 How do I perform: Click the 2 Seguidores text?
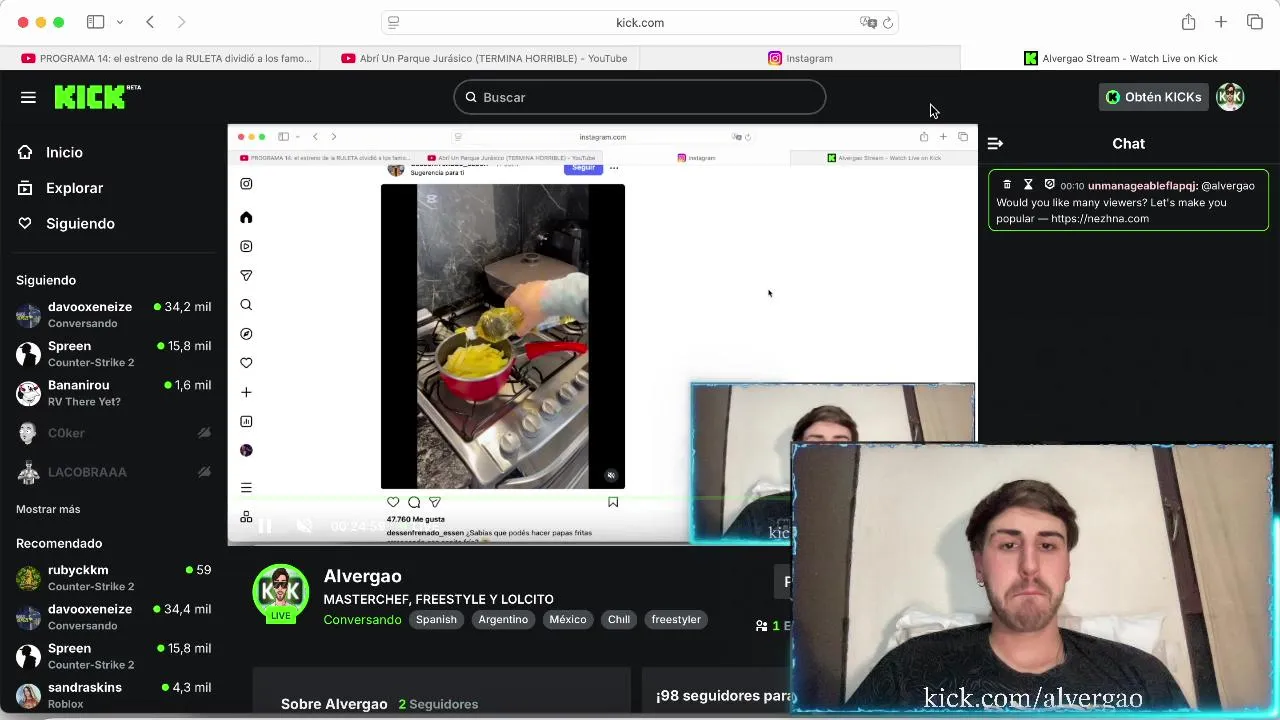point(438,704)
